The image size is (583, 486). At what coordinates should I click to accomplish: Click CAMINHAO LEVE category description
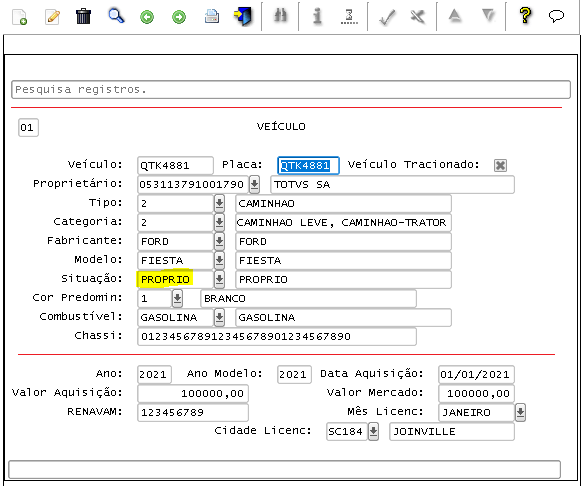tap(343, 222)
